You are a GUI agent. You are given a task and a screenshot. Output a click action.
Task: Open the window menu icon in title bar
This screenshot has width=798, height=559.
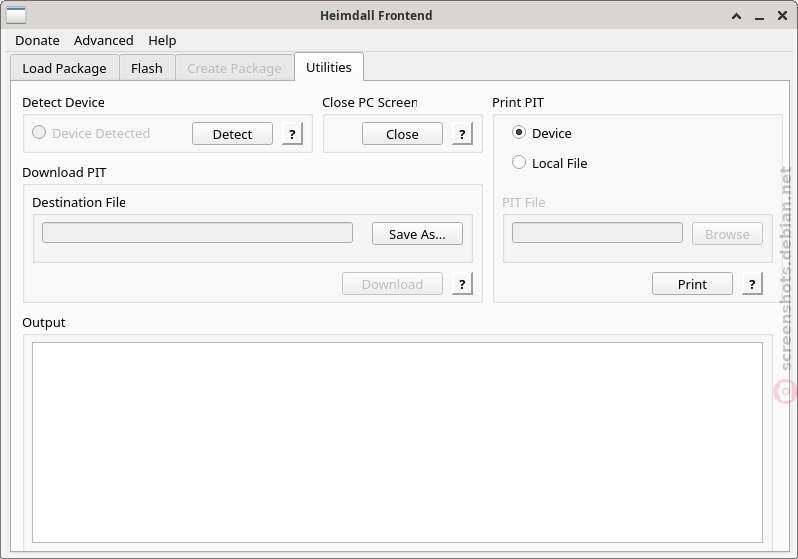16,15
